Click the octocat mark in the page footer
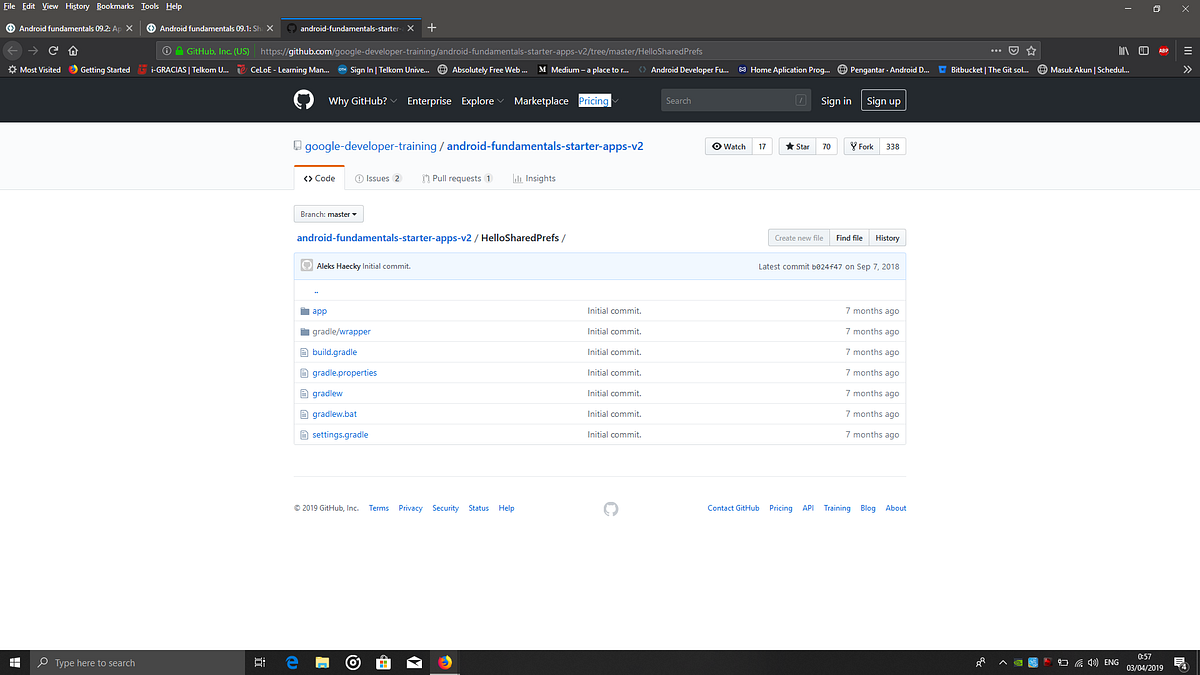1200x675 pixels. click(611, 508)
